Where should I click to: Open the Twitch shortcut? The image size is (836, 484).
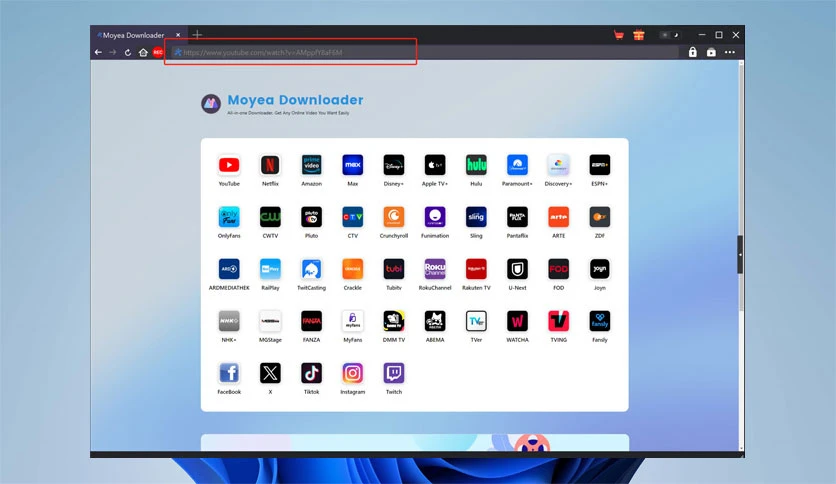tap(393, 373)
